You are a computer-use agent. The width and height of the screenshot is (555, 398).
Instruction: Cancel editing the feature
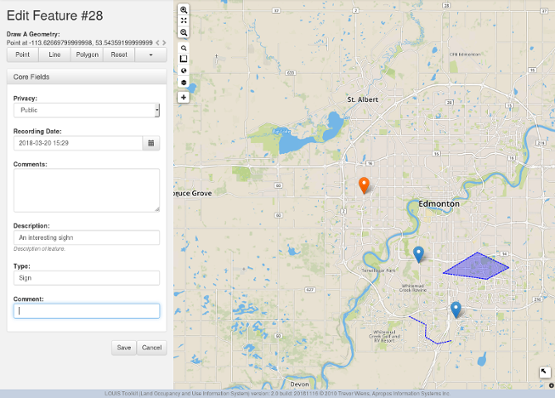click(152, 348)
